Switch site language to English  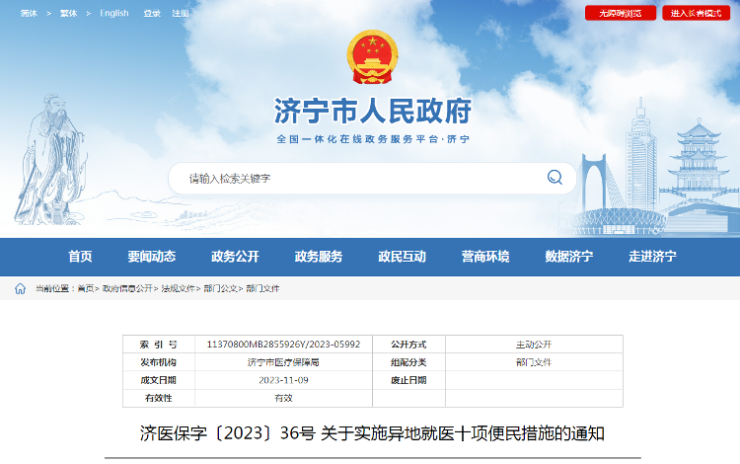click(114, 13)
